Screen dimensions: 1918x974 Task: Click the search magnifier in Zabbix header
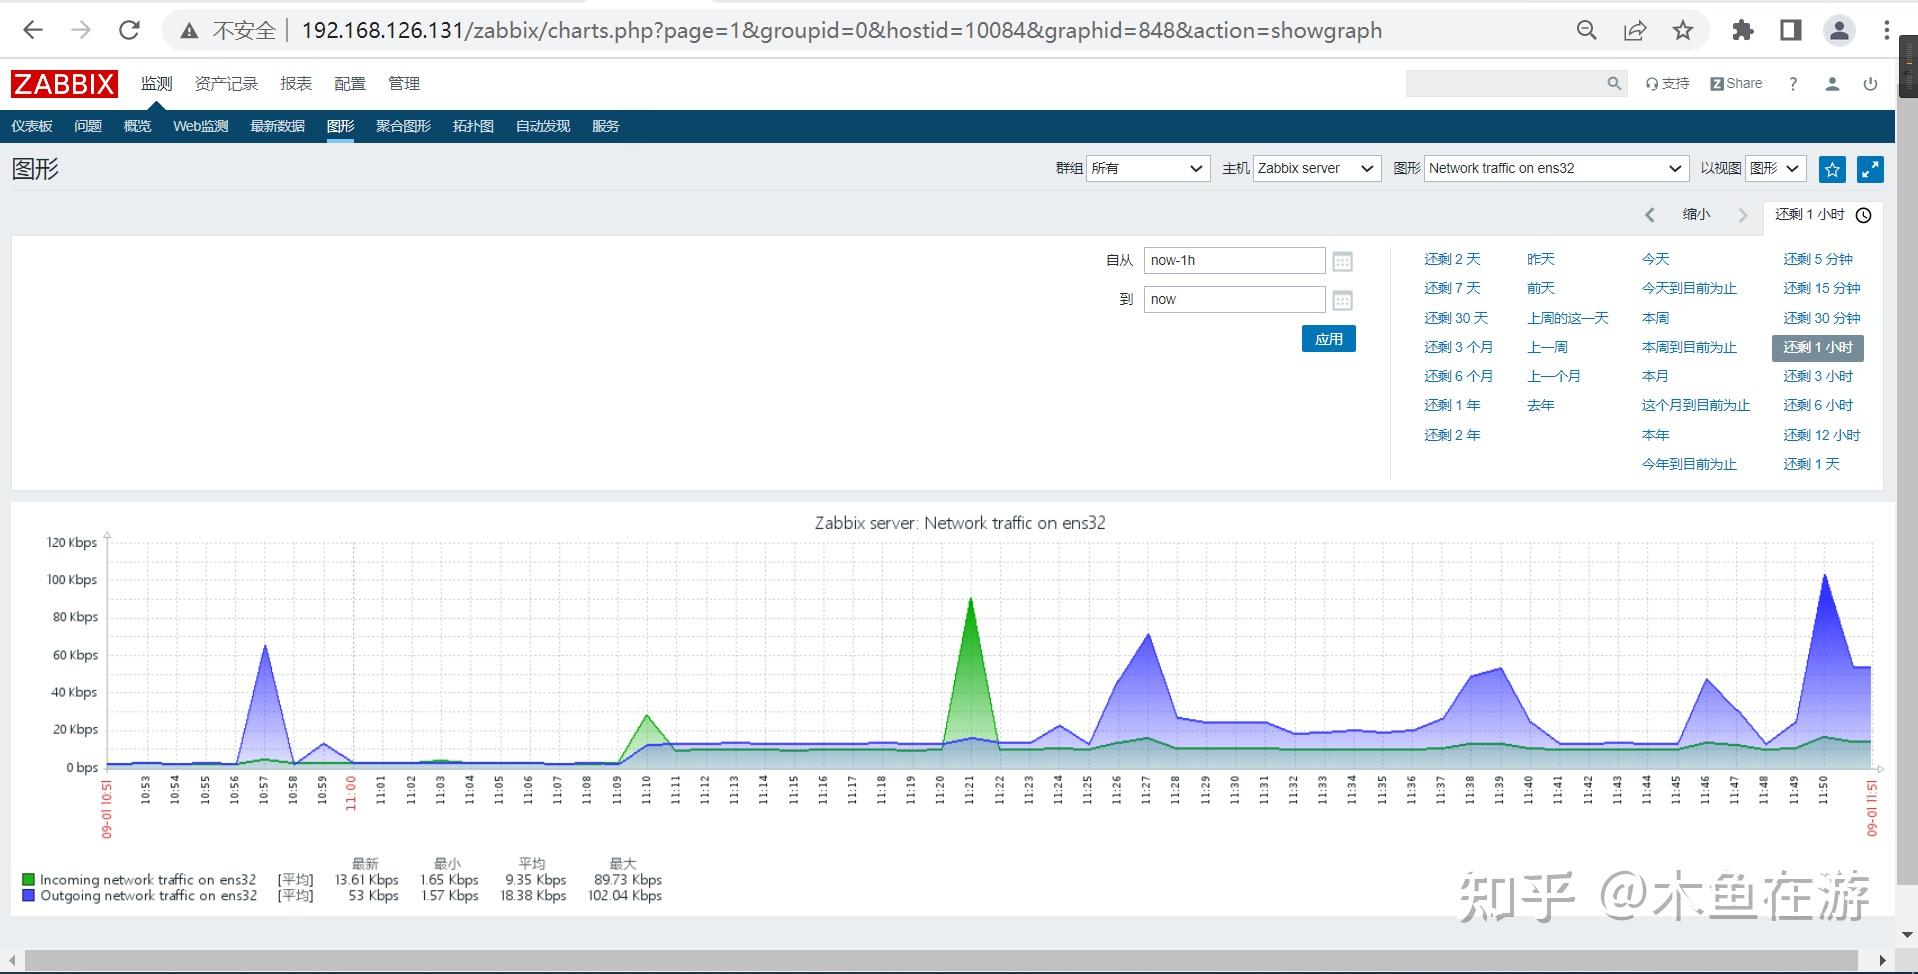coord(1614,83)
